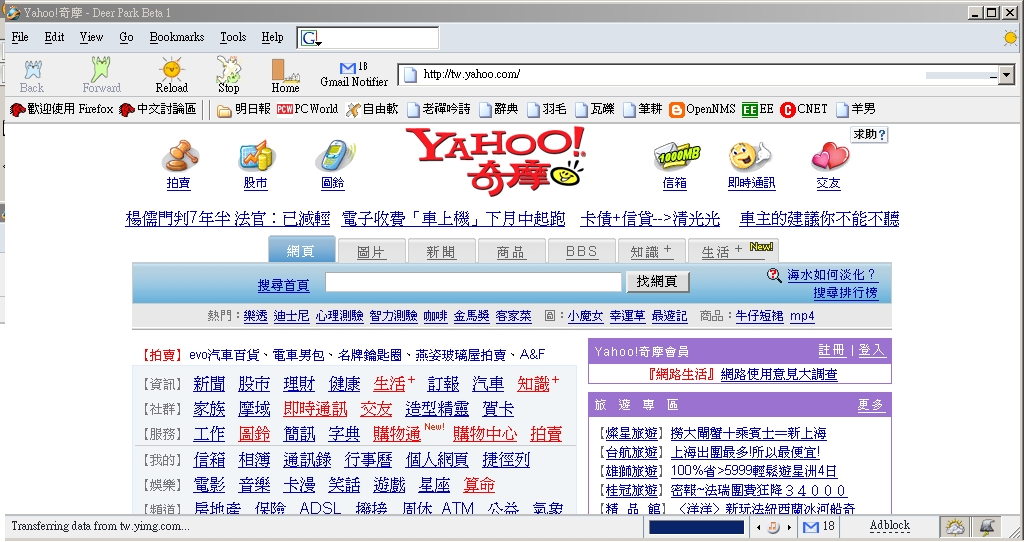Screen dimensions: 1024x542
Task: Go Home via the toolbar Home icon
Action: pos(285,76)
